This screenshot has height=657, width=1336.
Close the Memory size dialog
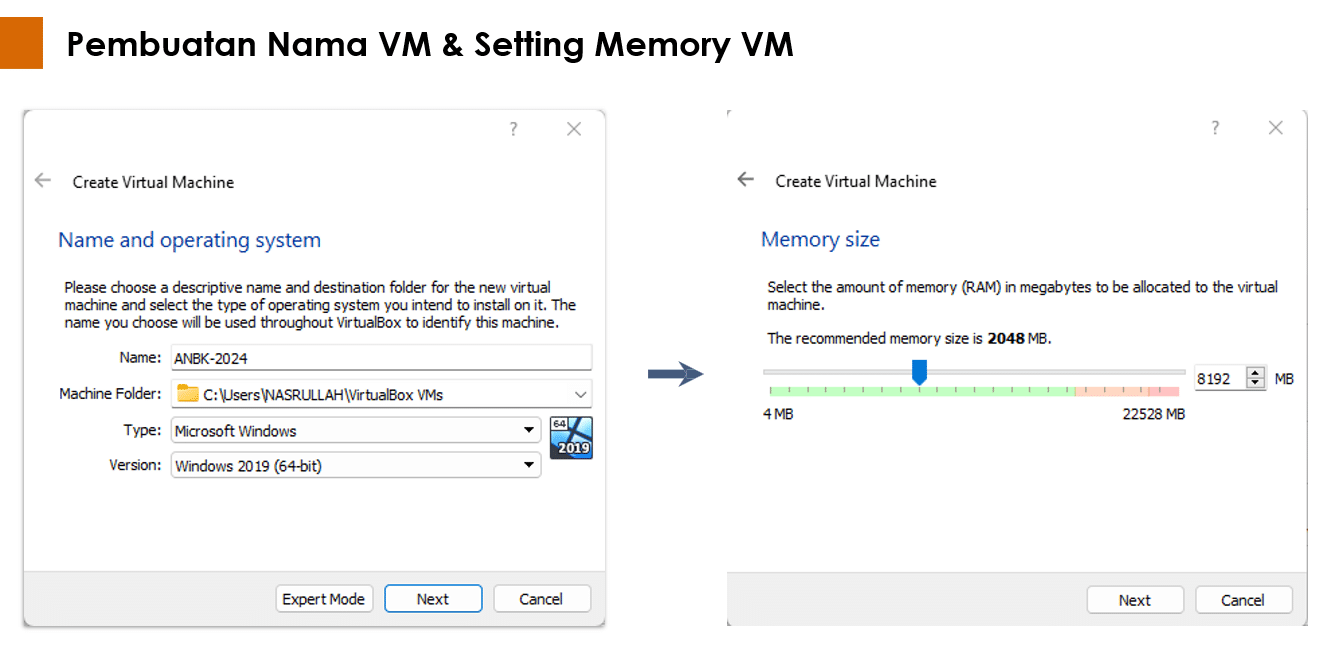(1276, 128)
